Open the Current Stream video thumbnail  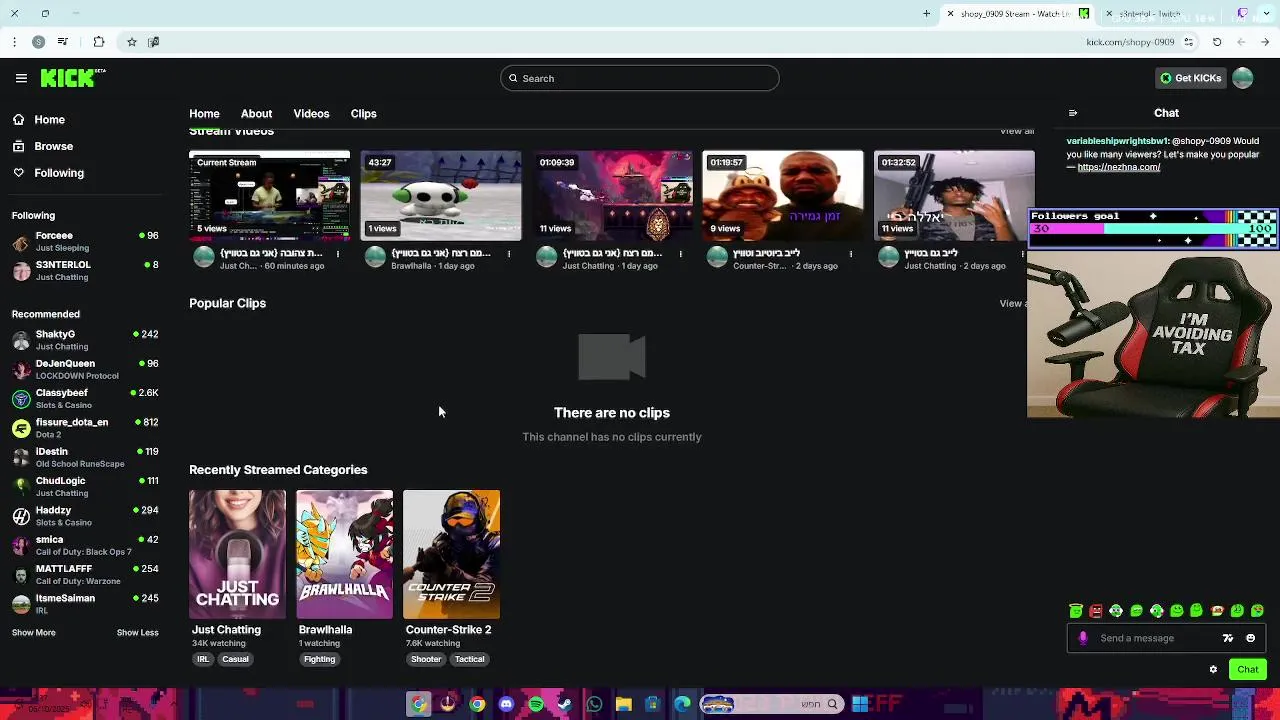269,196
